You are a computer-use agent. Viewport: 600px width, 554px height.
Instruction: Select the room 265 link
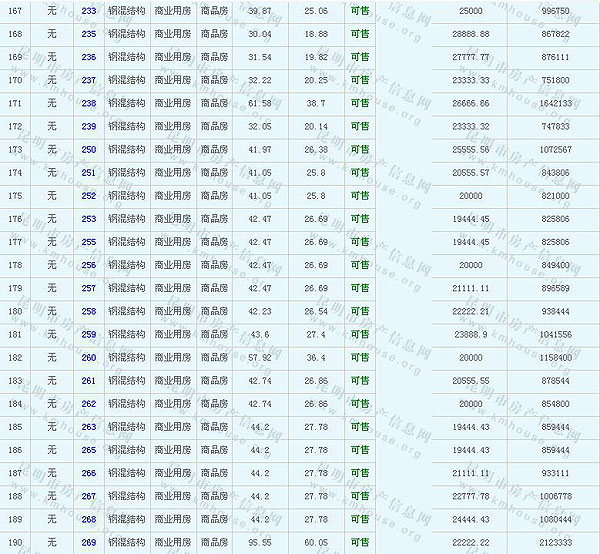click(x=89, y=450)
